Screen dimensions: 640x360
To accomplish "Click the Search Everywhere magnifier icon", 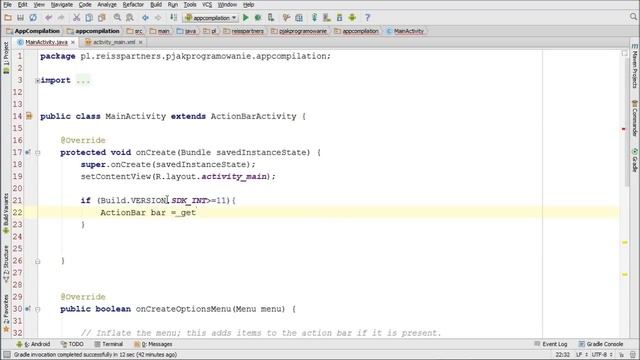I will click(633, 17).
